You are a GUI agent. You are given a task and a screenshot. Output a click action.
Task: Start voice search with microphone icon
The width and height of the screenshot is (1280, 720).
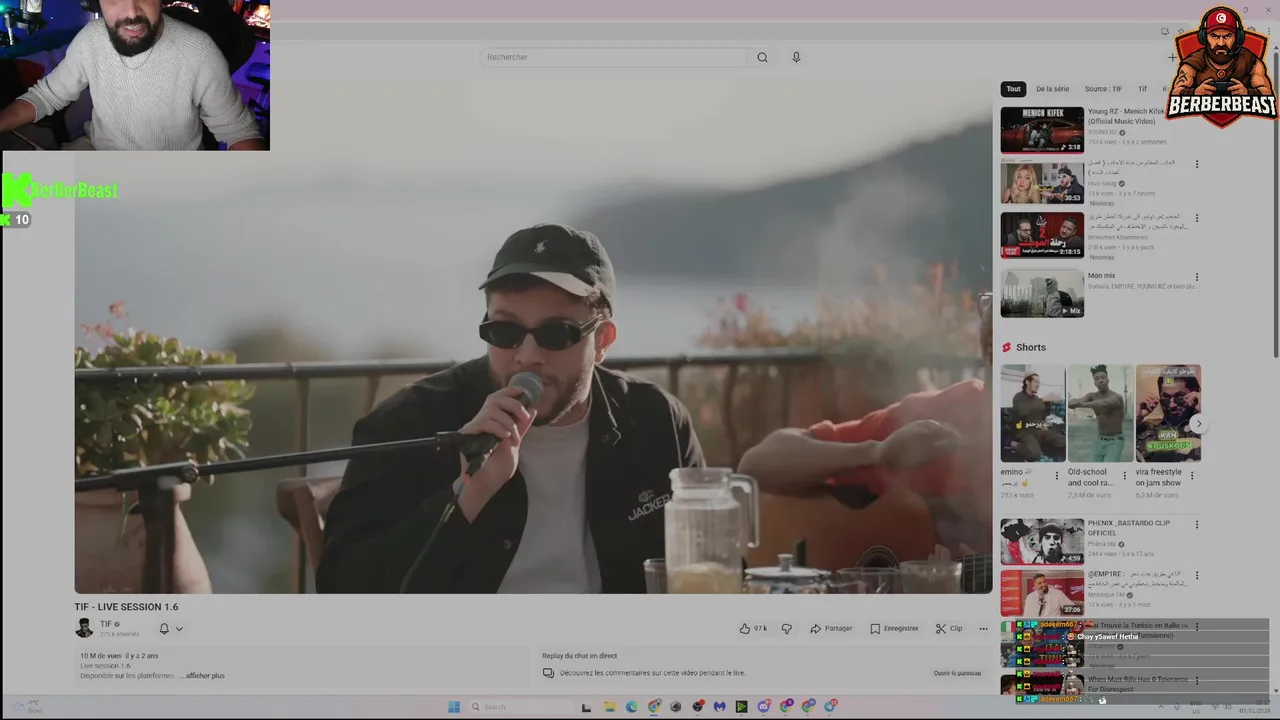[796, 57]
